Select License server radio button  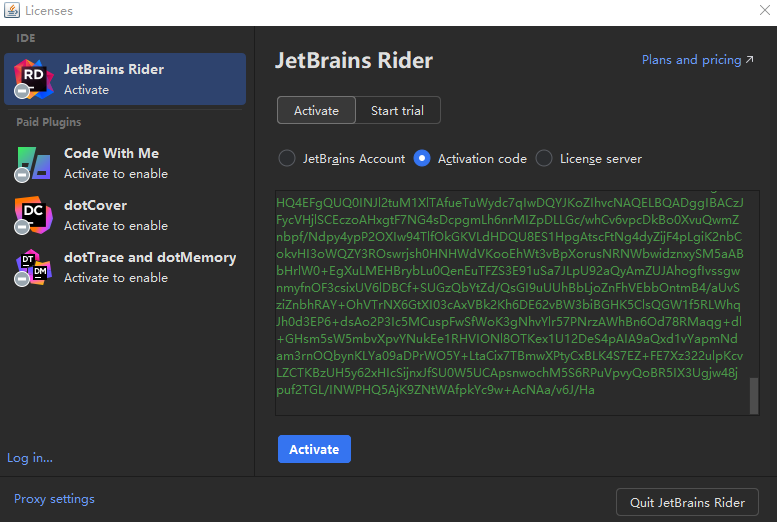point(544,159)
